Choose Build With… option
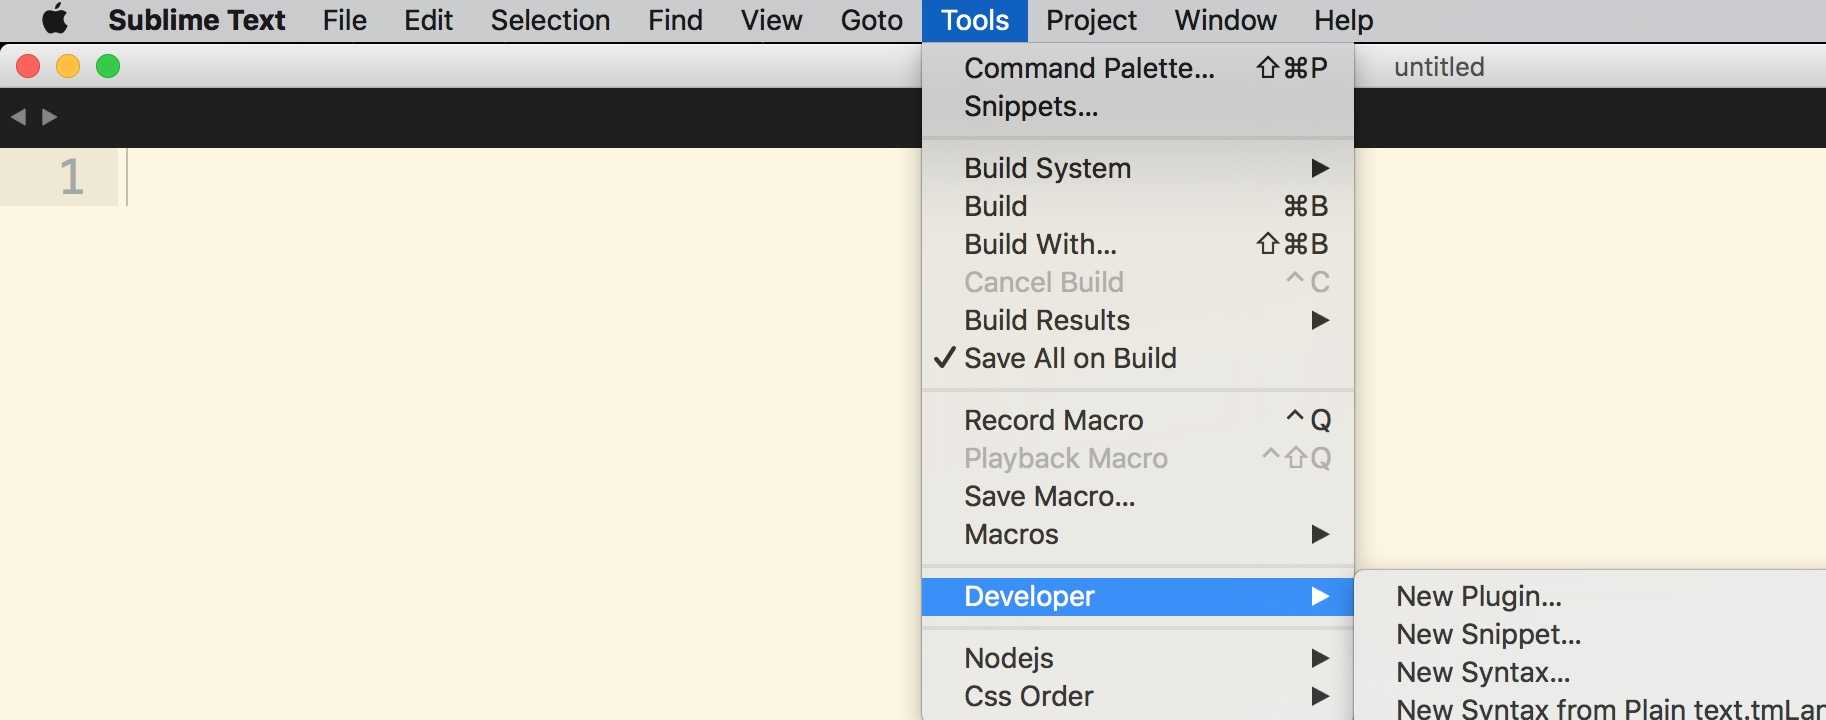Image resolution: width=1826 pixels, height=720 pixels. 1138,244
